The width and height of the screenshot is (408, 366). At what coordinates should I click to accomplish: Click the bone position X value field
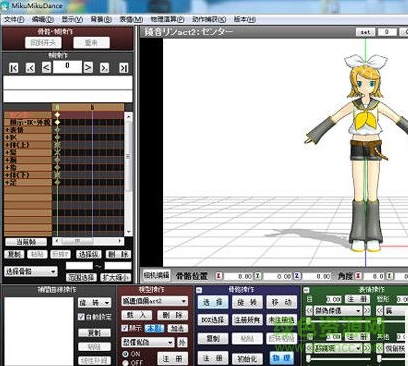[x=238, y=276]
